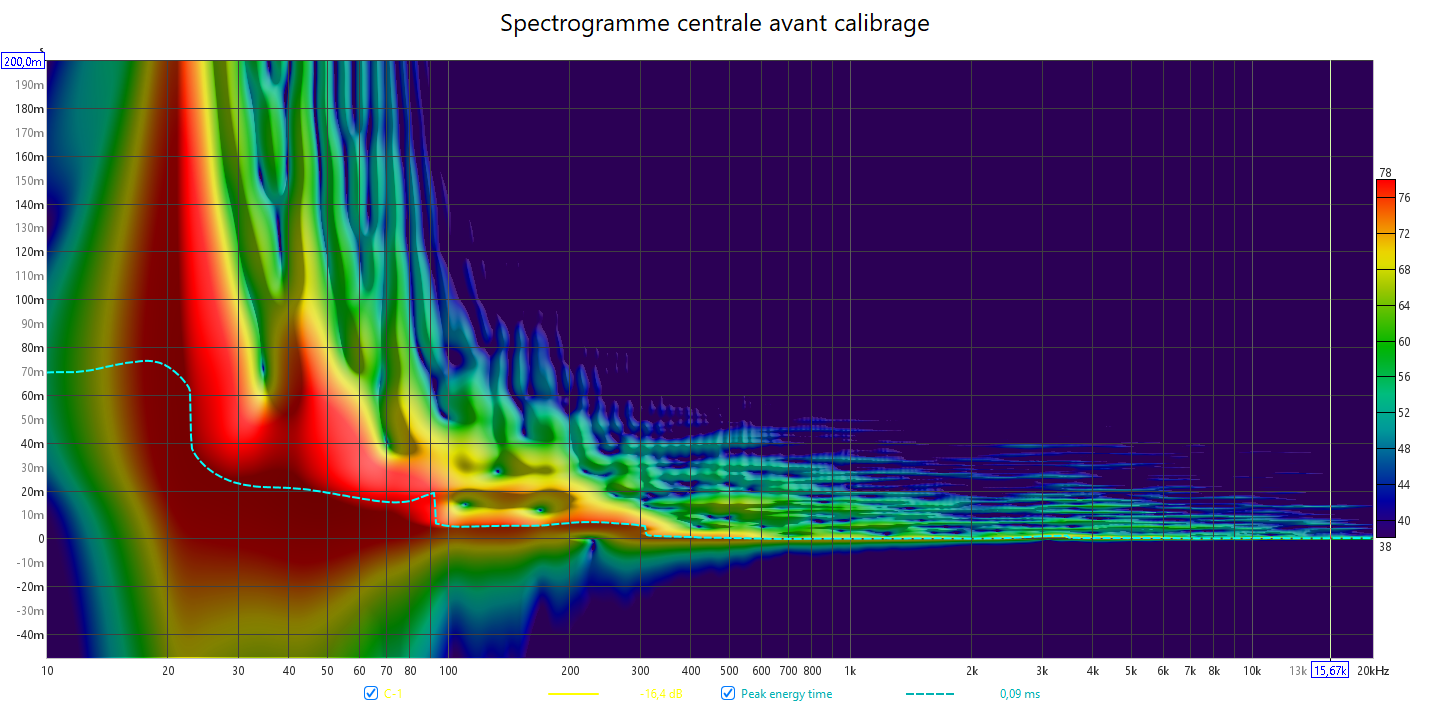Click the Peak energy time legend label

tap(786, 694)
